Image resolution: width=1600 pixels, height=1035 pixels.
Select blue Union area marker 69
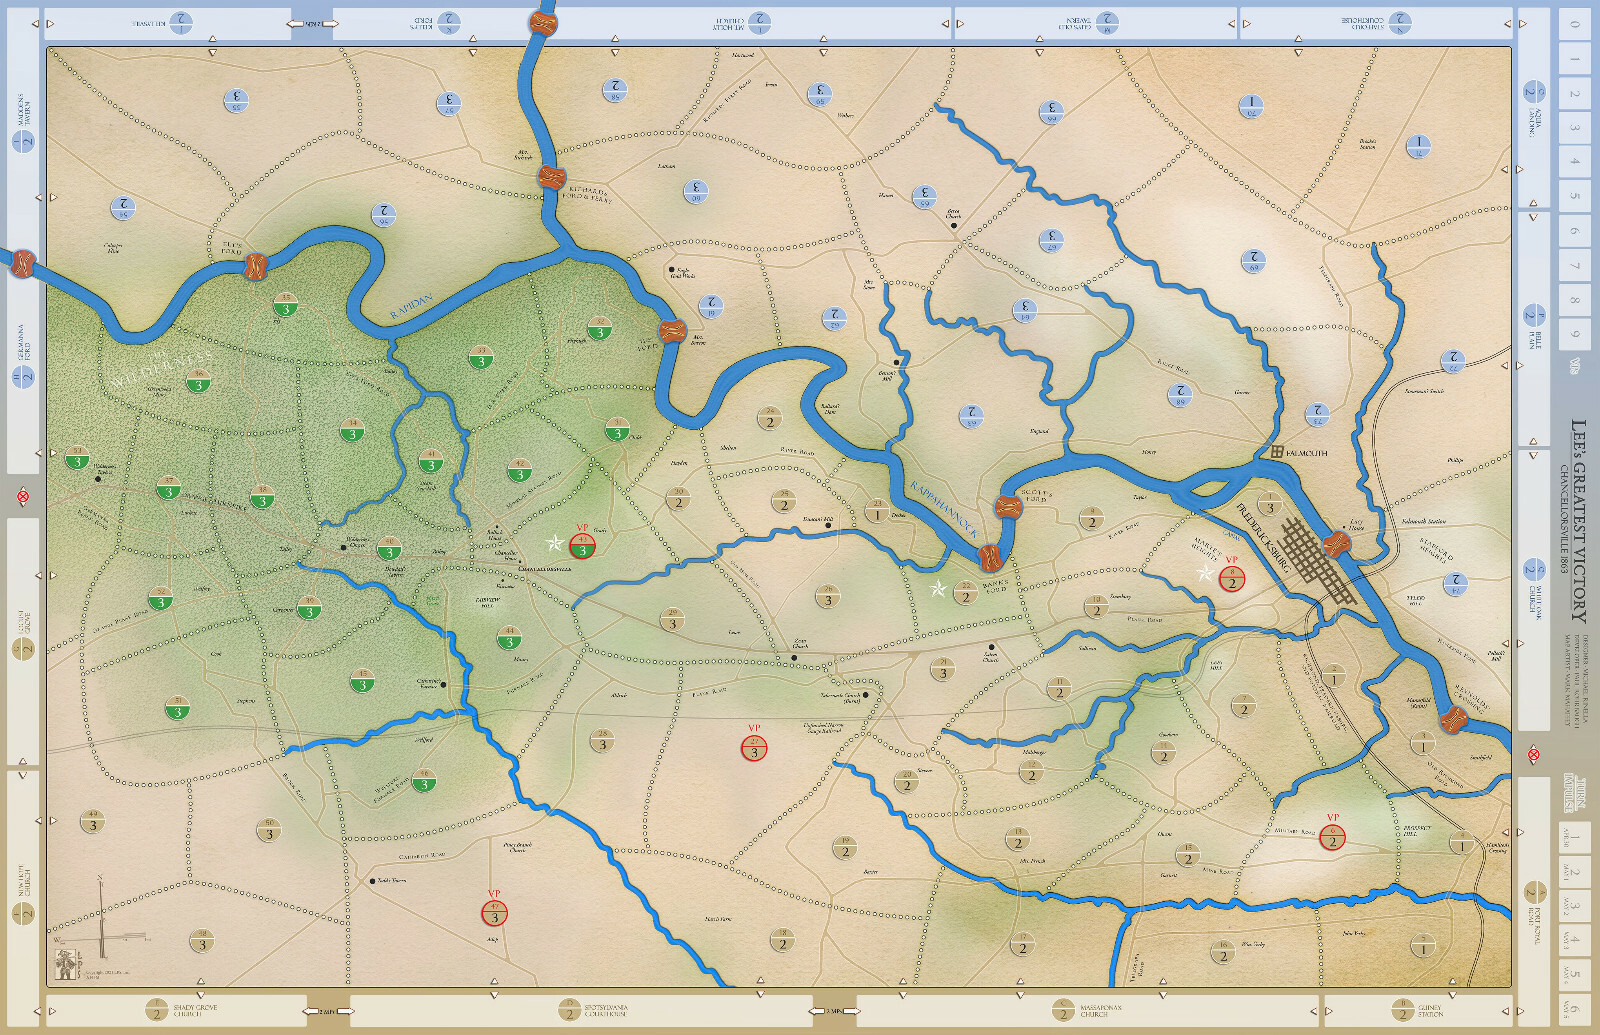coord(1253,262)
